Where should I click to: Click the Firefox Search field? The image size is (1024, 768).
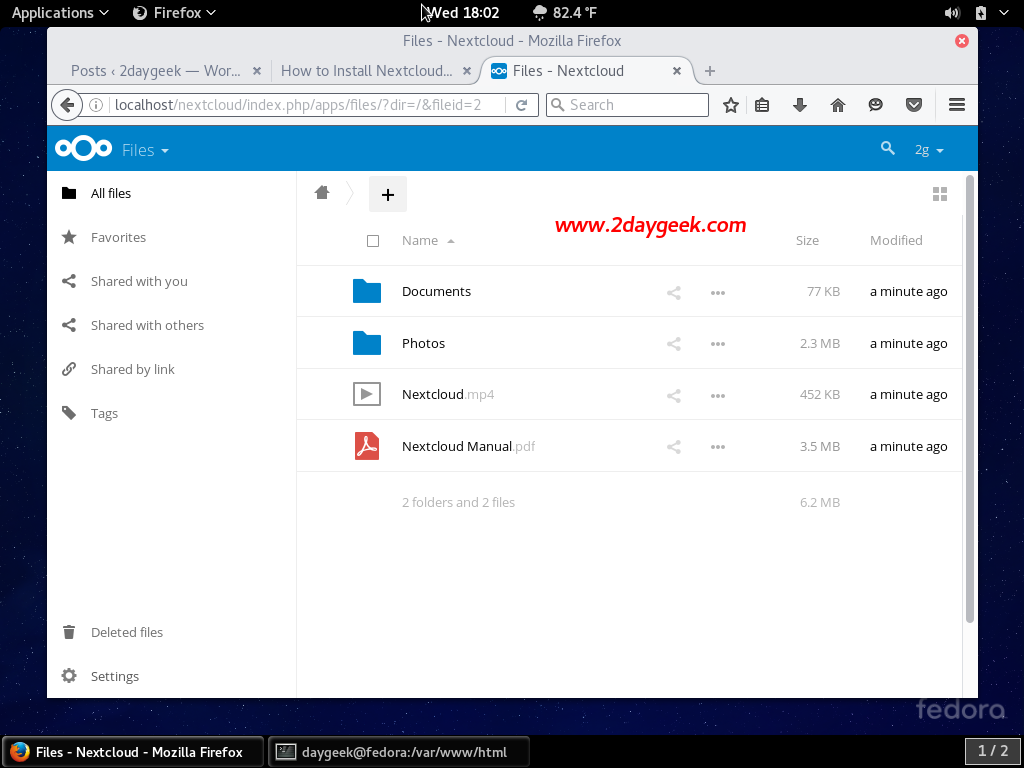click(x=627, y=104)
